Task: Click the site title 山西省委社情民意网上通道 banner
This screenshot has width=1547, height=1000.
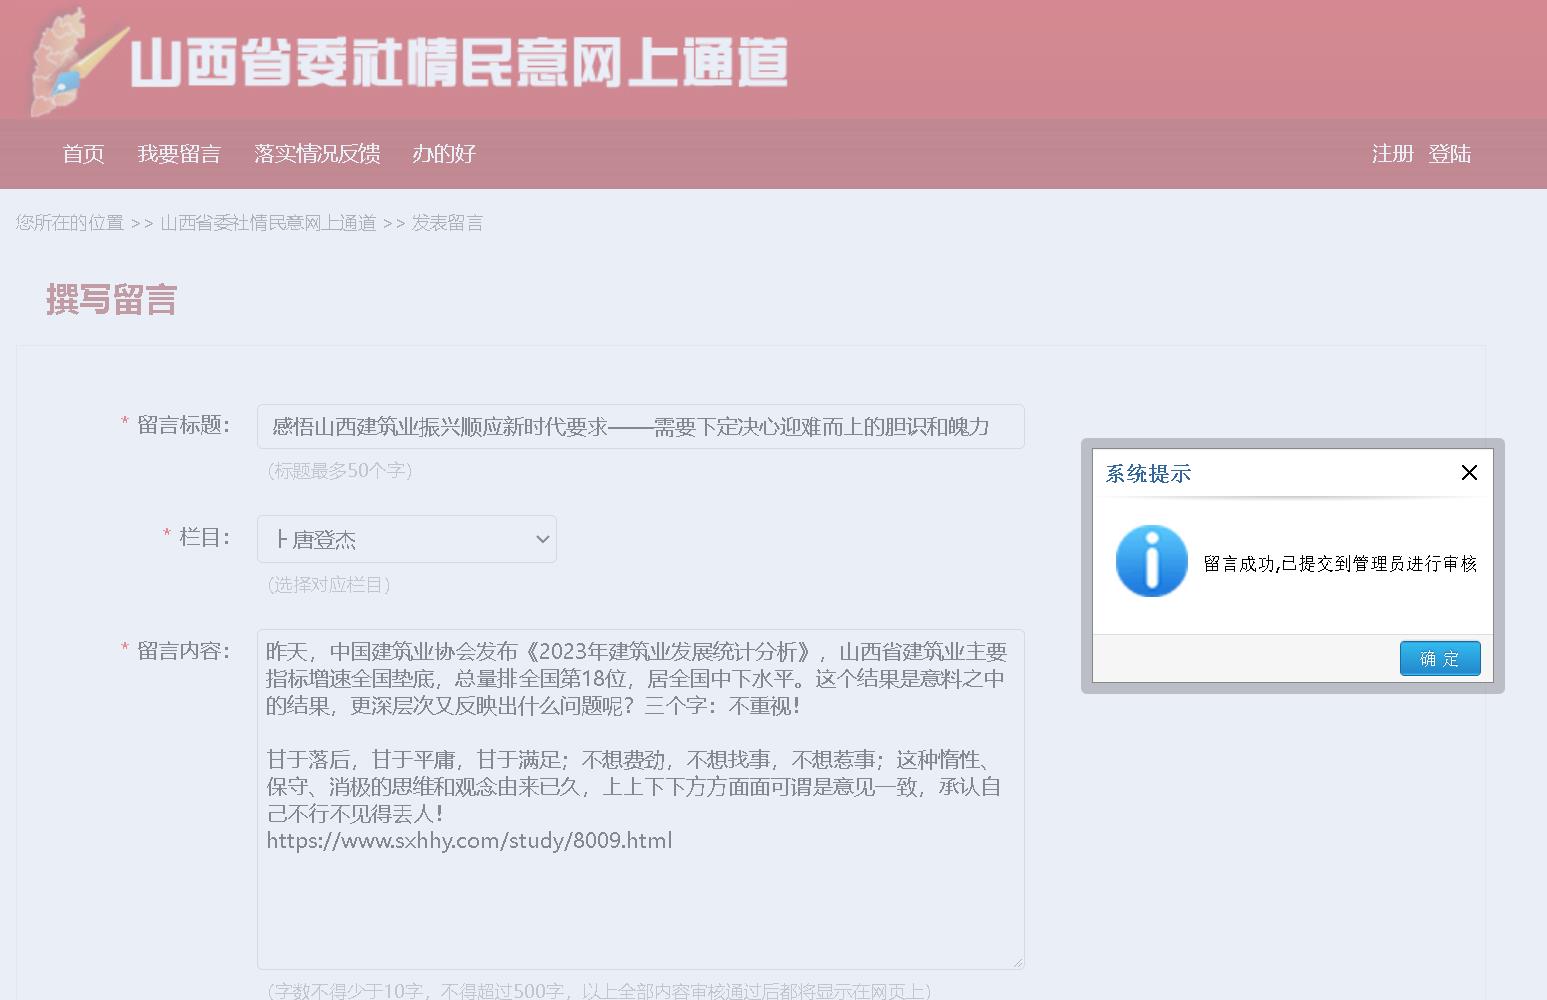Action: click(459, 62)
